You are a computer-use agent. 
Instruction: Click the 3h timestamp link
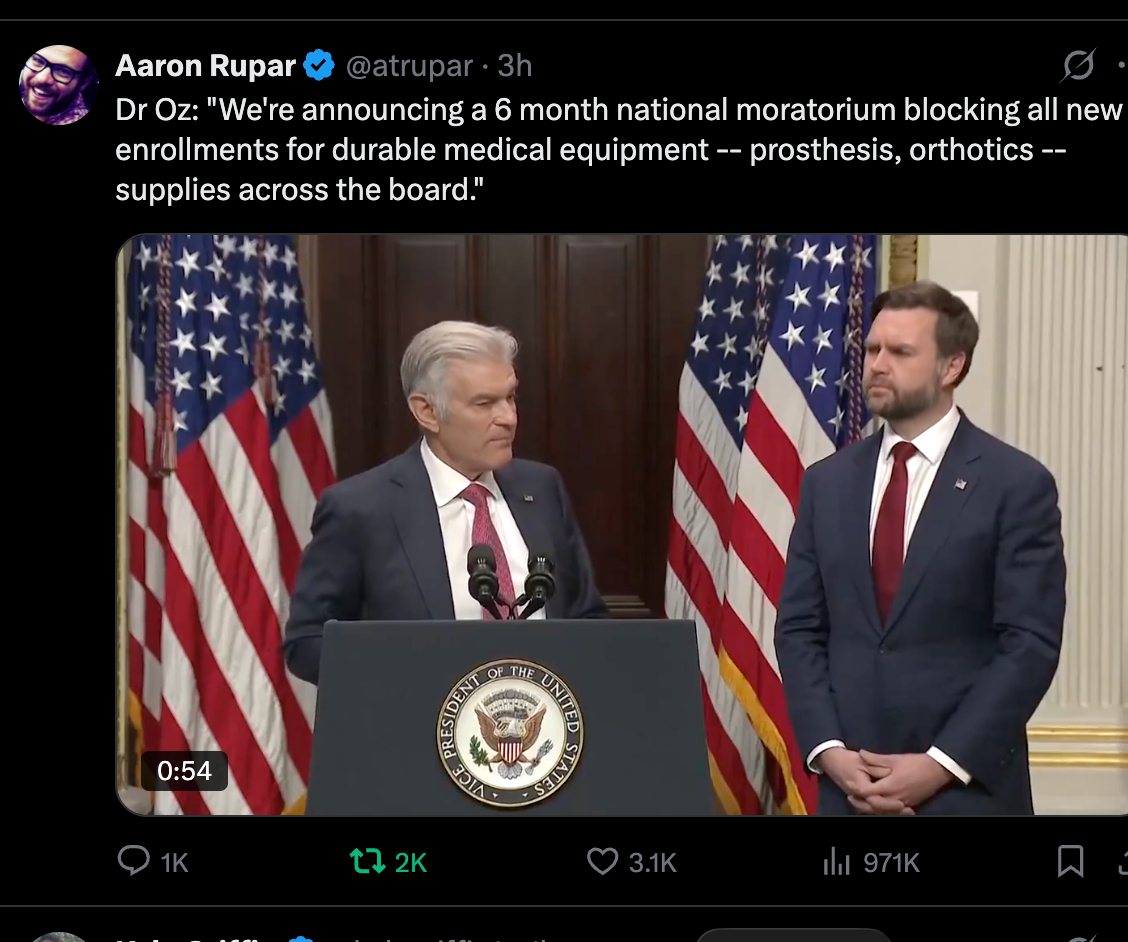[515, 66]
